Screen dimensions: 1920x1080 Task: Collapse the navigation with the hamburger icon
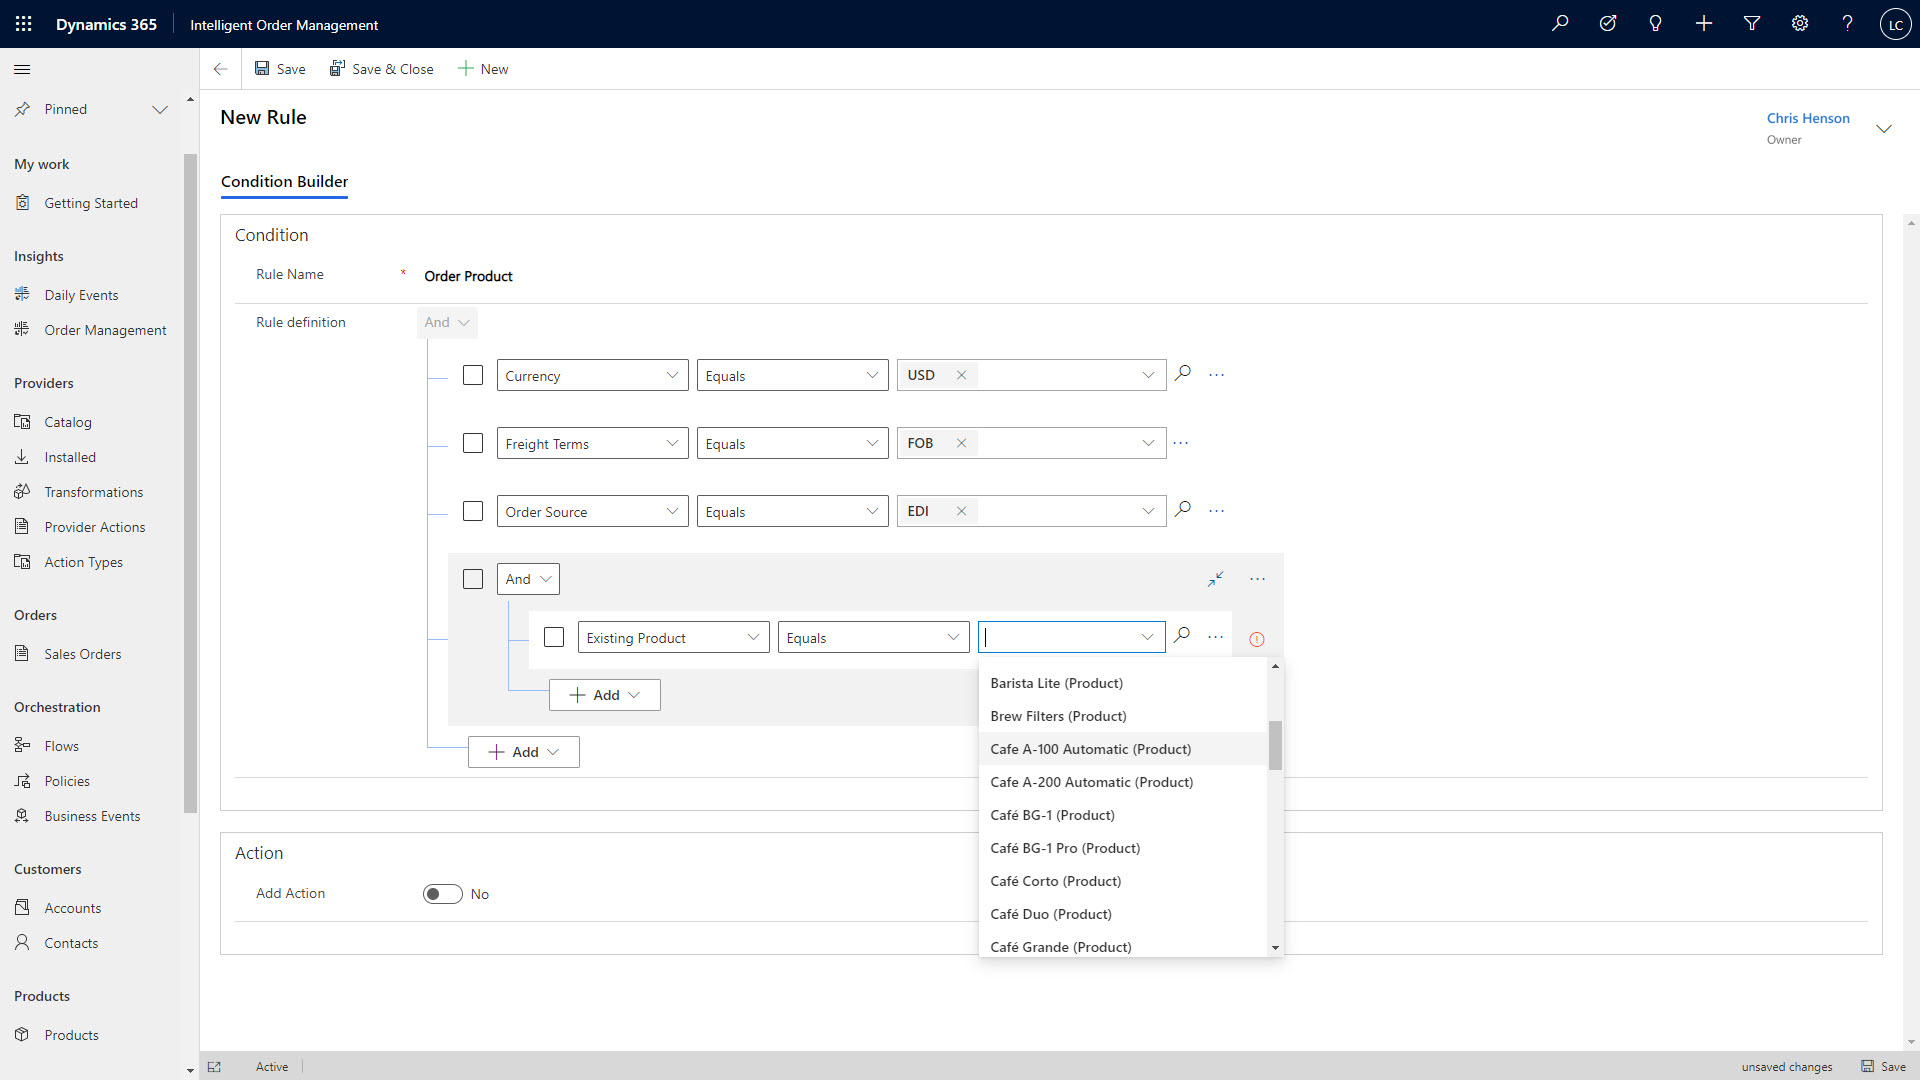(21, 69)
